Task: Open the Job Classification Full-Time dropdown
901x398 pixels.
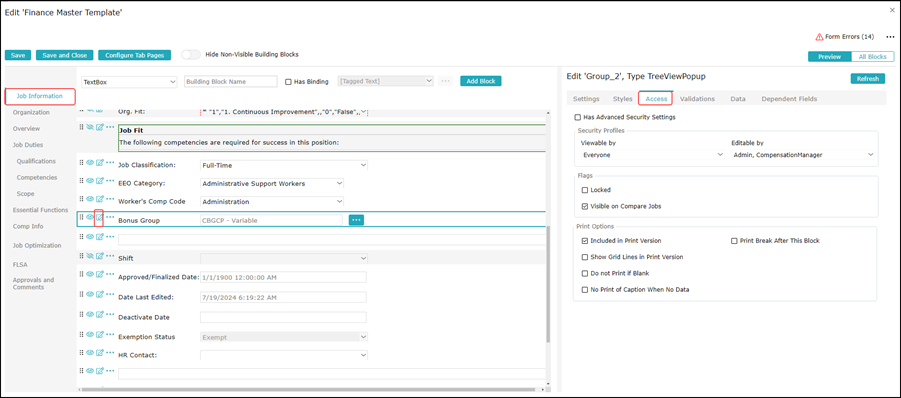Action: coord(284,165)
